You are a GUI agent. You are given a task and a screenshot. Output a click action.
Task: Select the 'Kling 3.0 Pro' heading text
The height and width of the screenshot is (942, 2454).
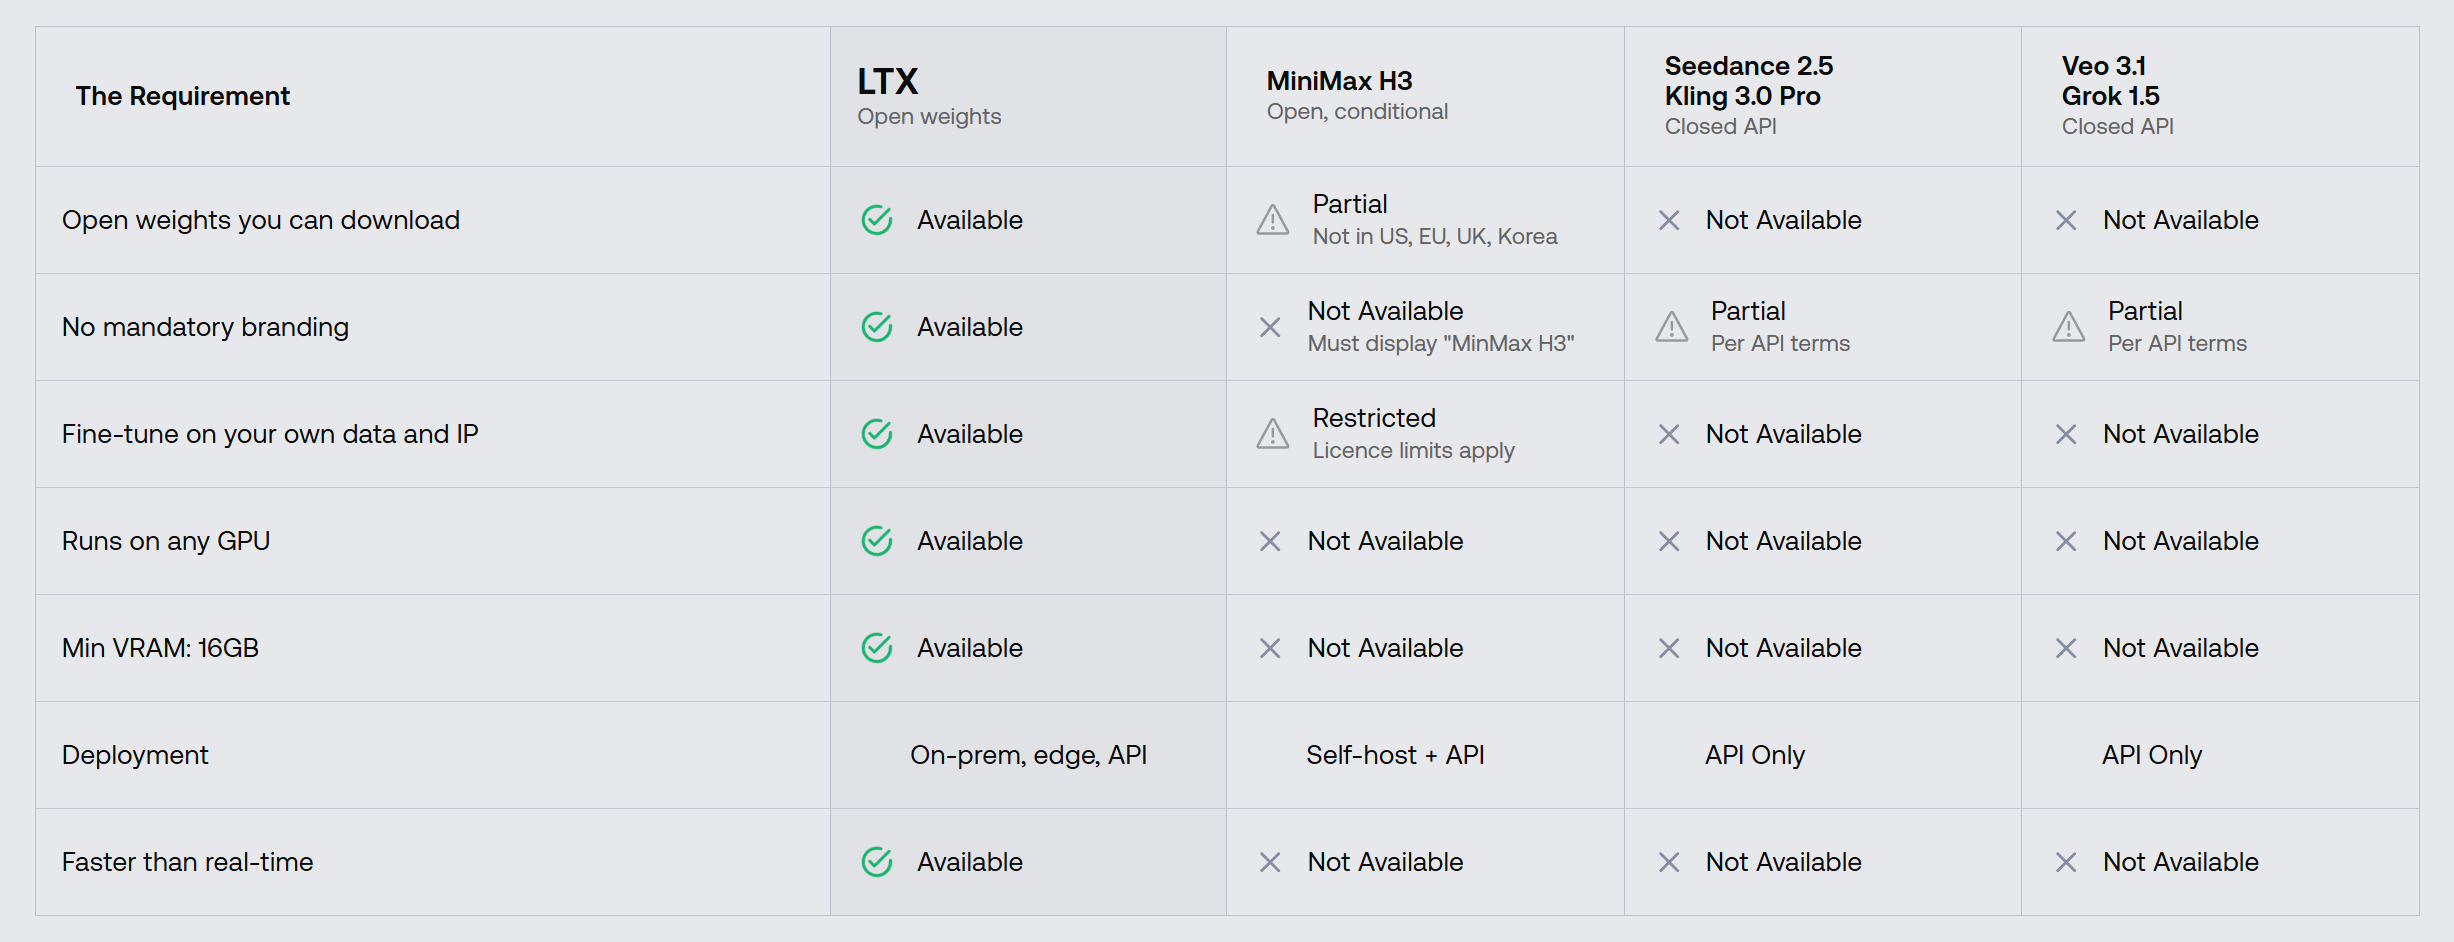tap(1743, 96)
